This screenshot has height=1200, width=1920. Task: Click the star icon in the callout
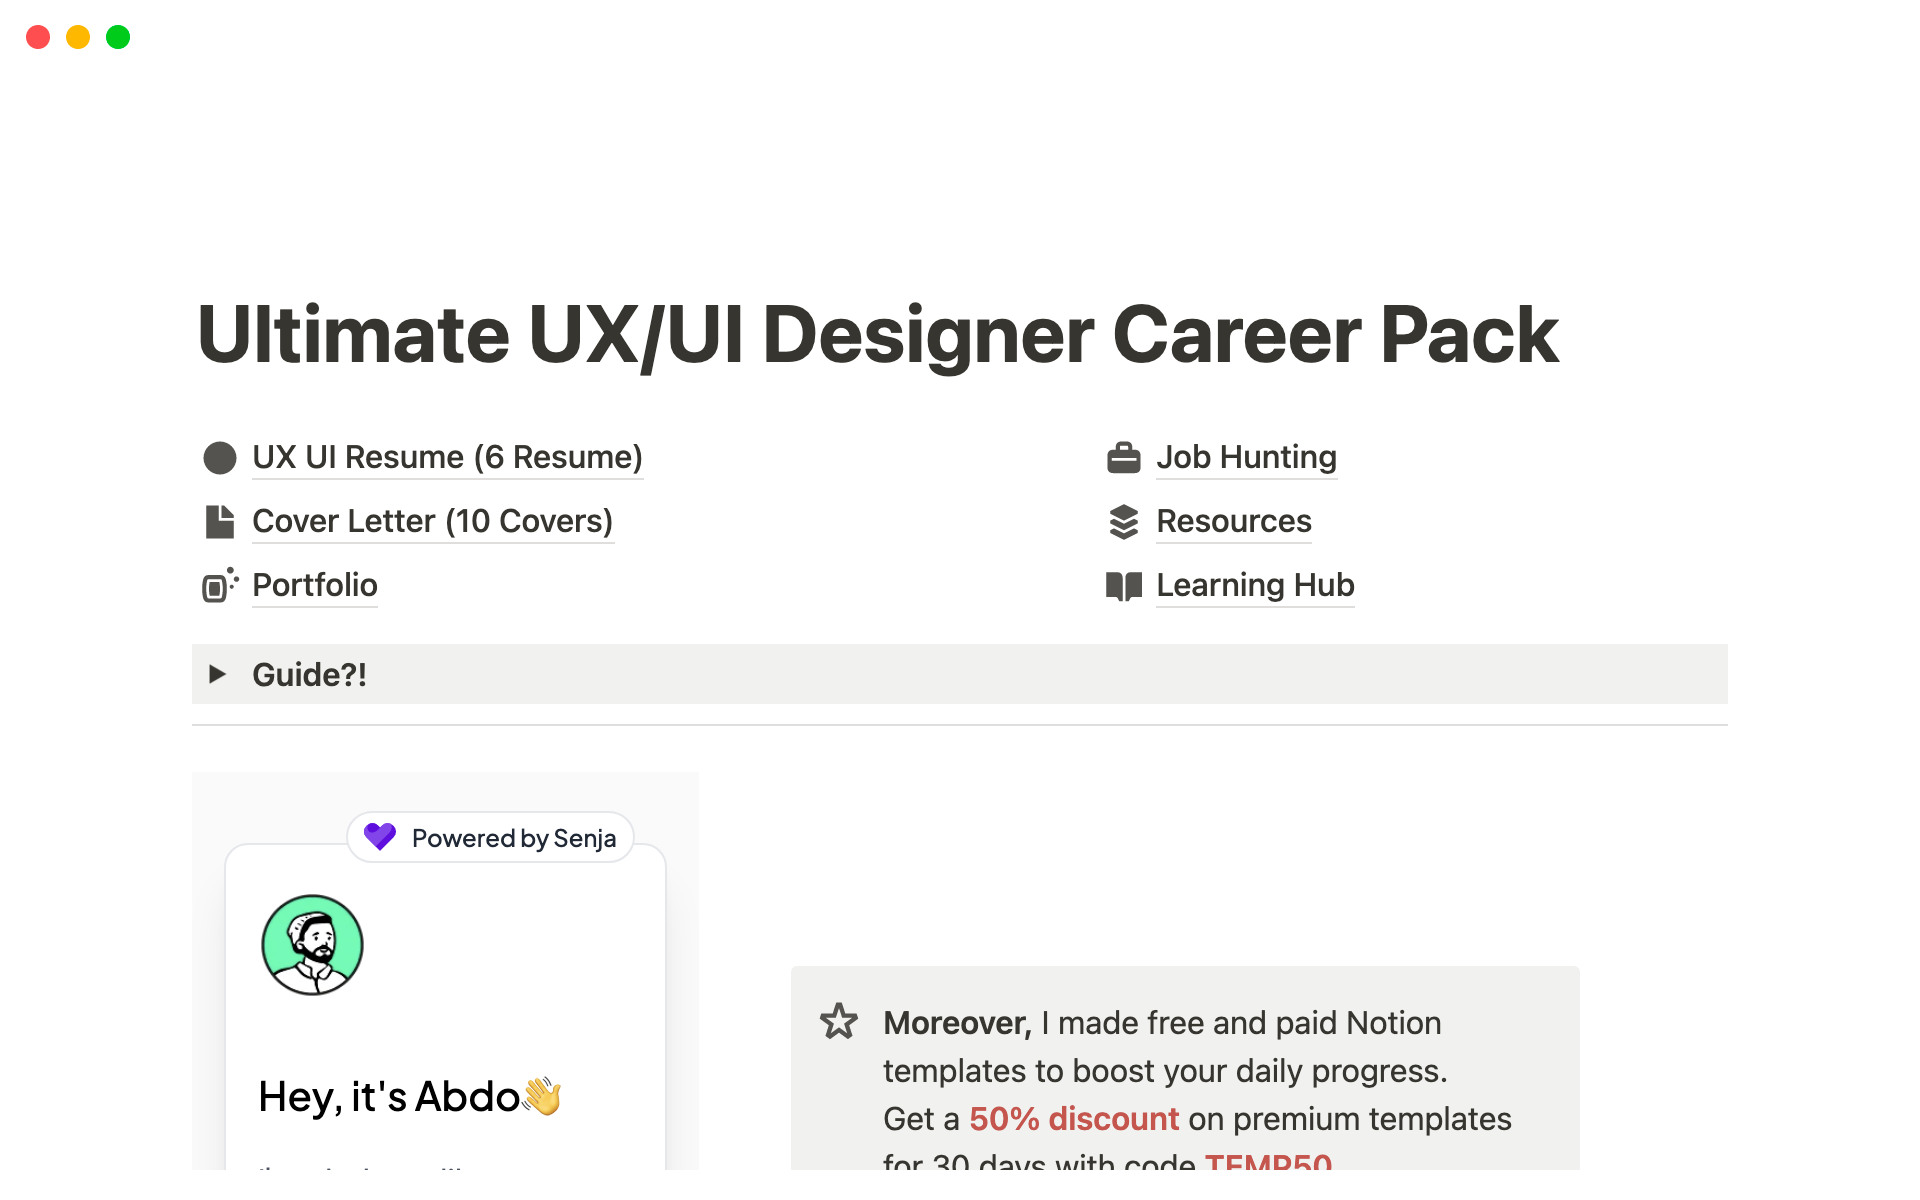839,1022
